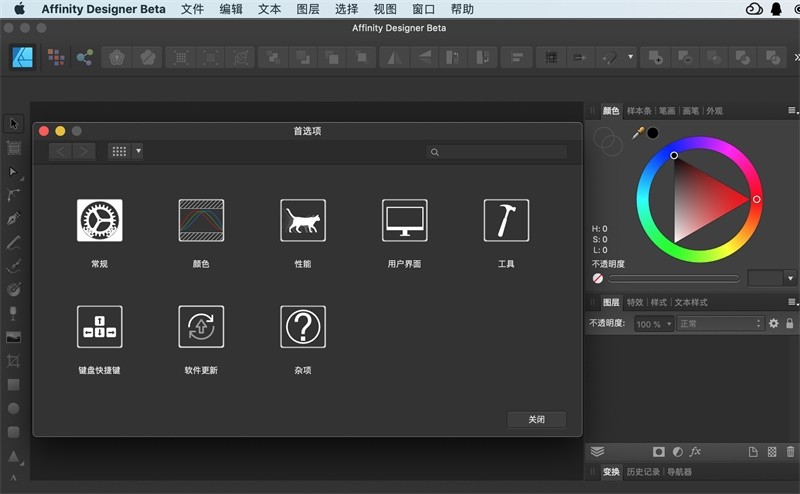Image resolution: width=800 pixels, height=494 pixels.
Task: Select the Place Image tool
Action: click(x=14, y=337)
